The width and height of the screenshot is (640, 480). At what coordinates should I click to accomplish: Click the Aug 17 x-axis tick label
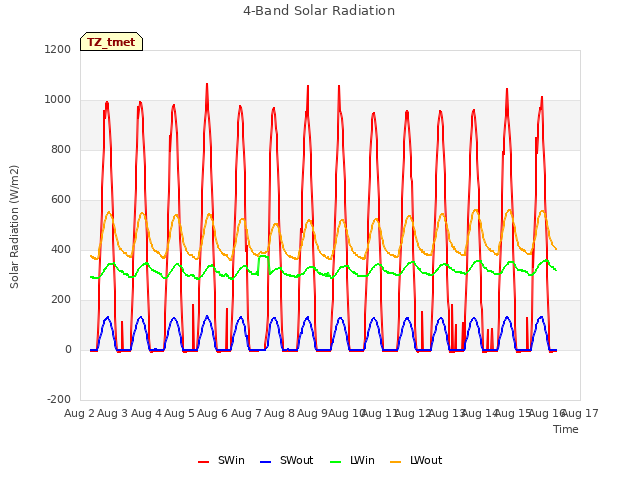(x=580, y=413)
